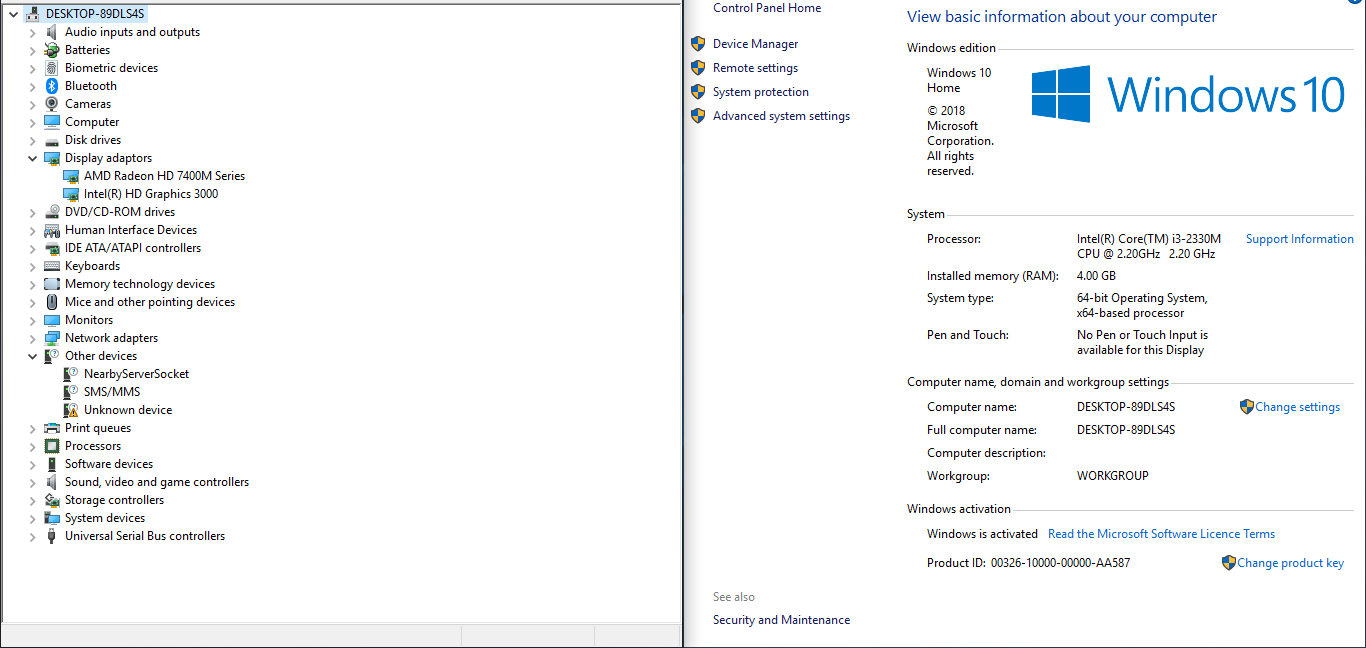
Task: Open Advanced system settings
Action: (781, 116)
